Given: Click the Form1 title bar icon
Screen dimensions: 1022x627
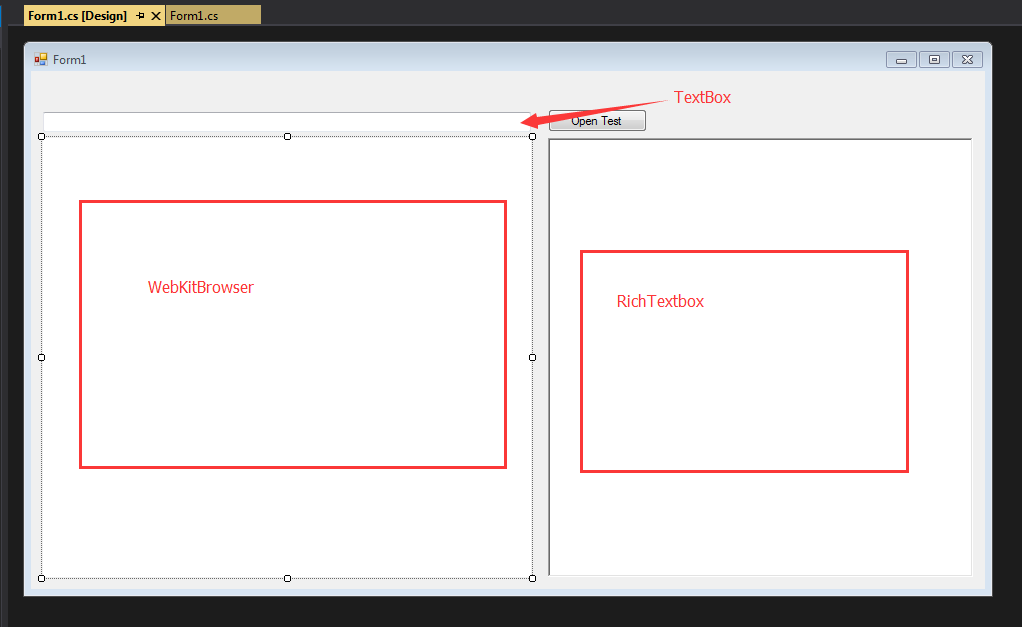Looking at the screenshot, I should (x=41, y=59).
